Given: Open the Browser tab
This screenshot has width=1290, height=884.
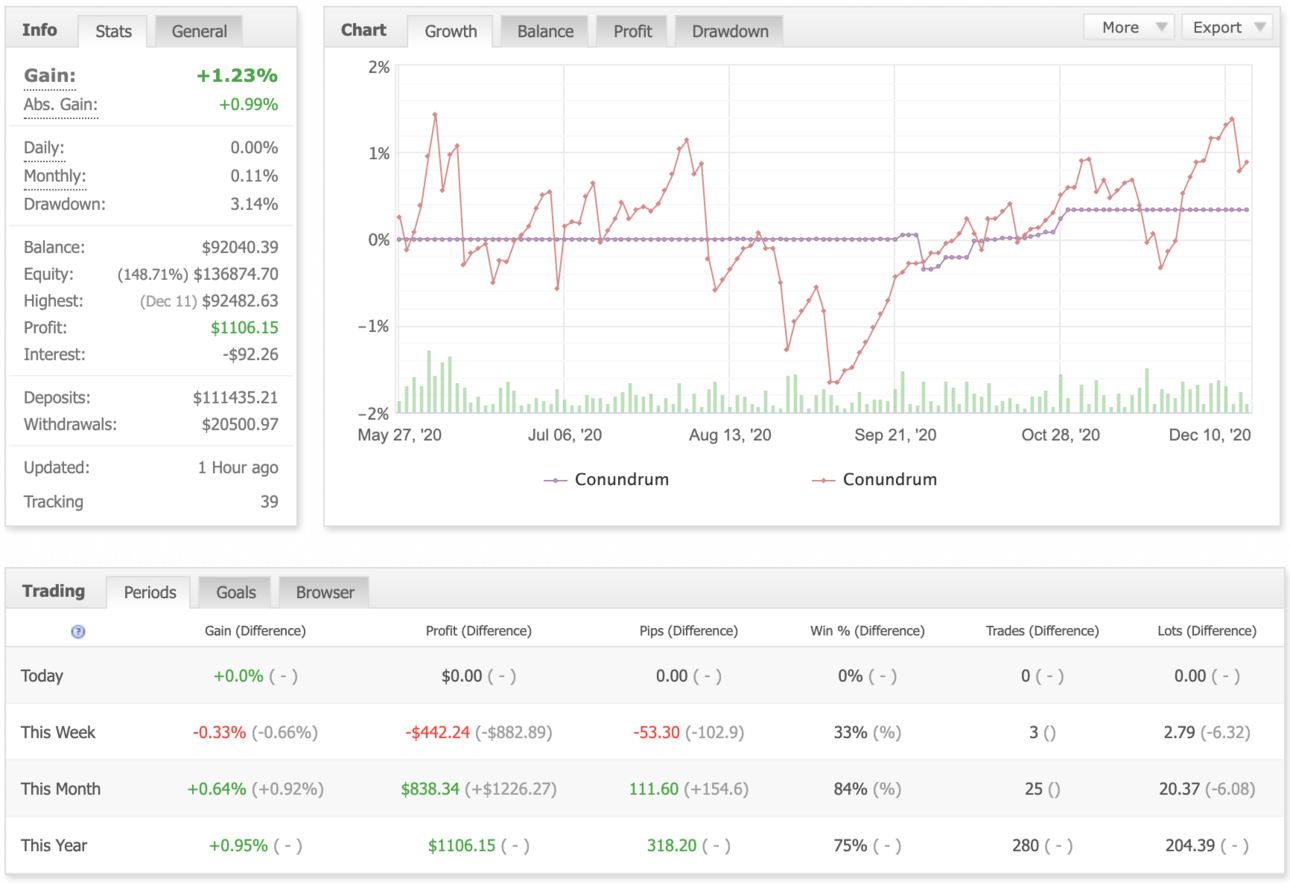Looking at the screenshot, I should coord(325,592).
